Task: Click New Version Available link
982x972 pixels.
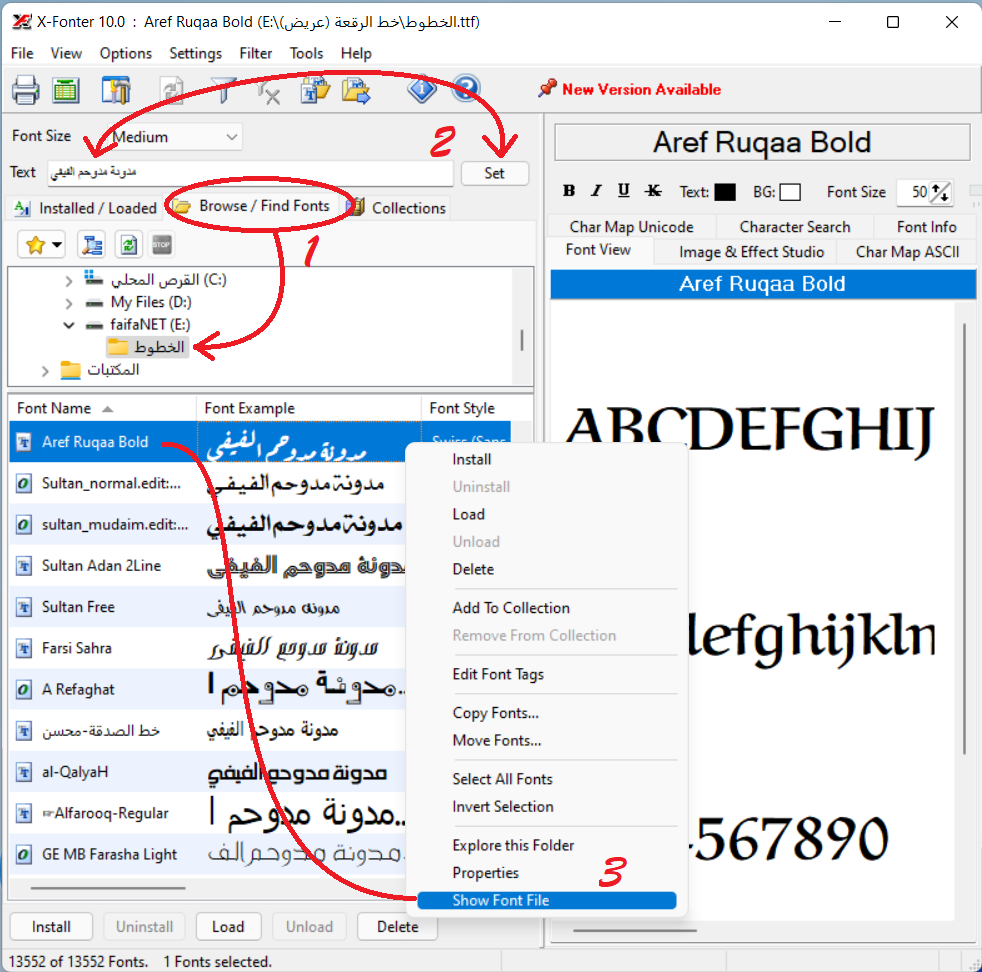Action: (x=641, y=90)
